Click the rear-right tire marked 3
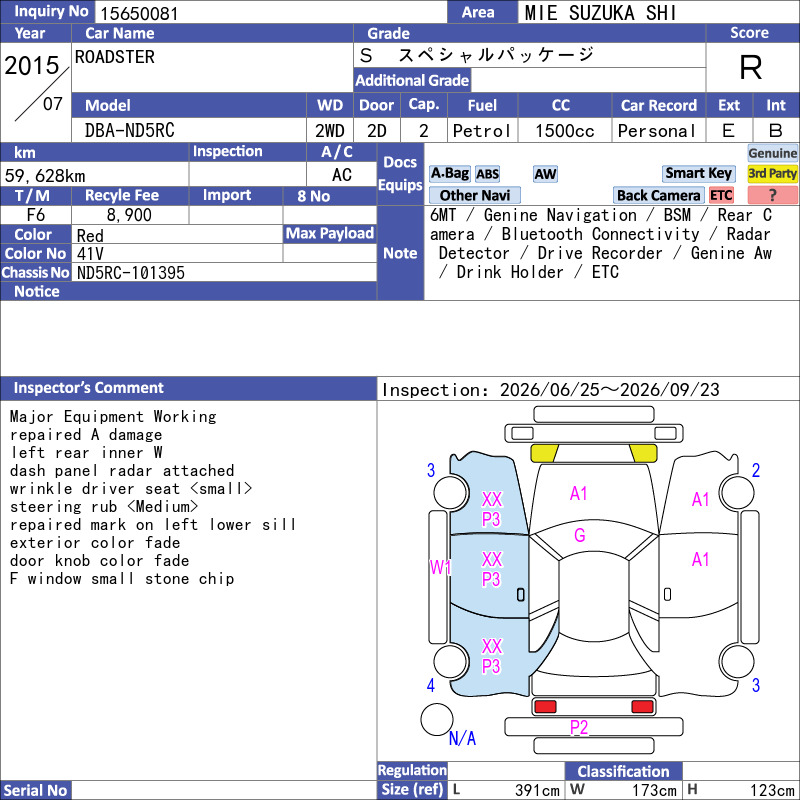The image size is (800, 800). (737, 661)
